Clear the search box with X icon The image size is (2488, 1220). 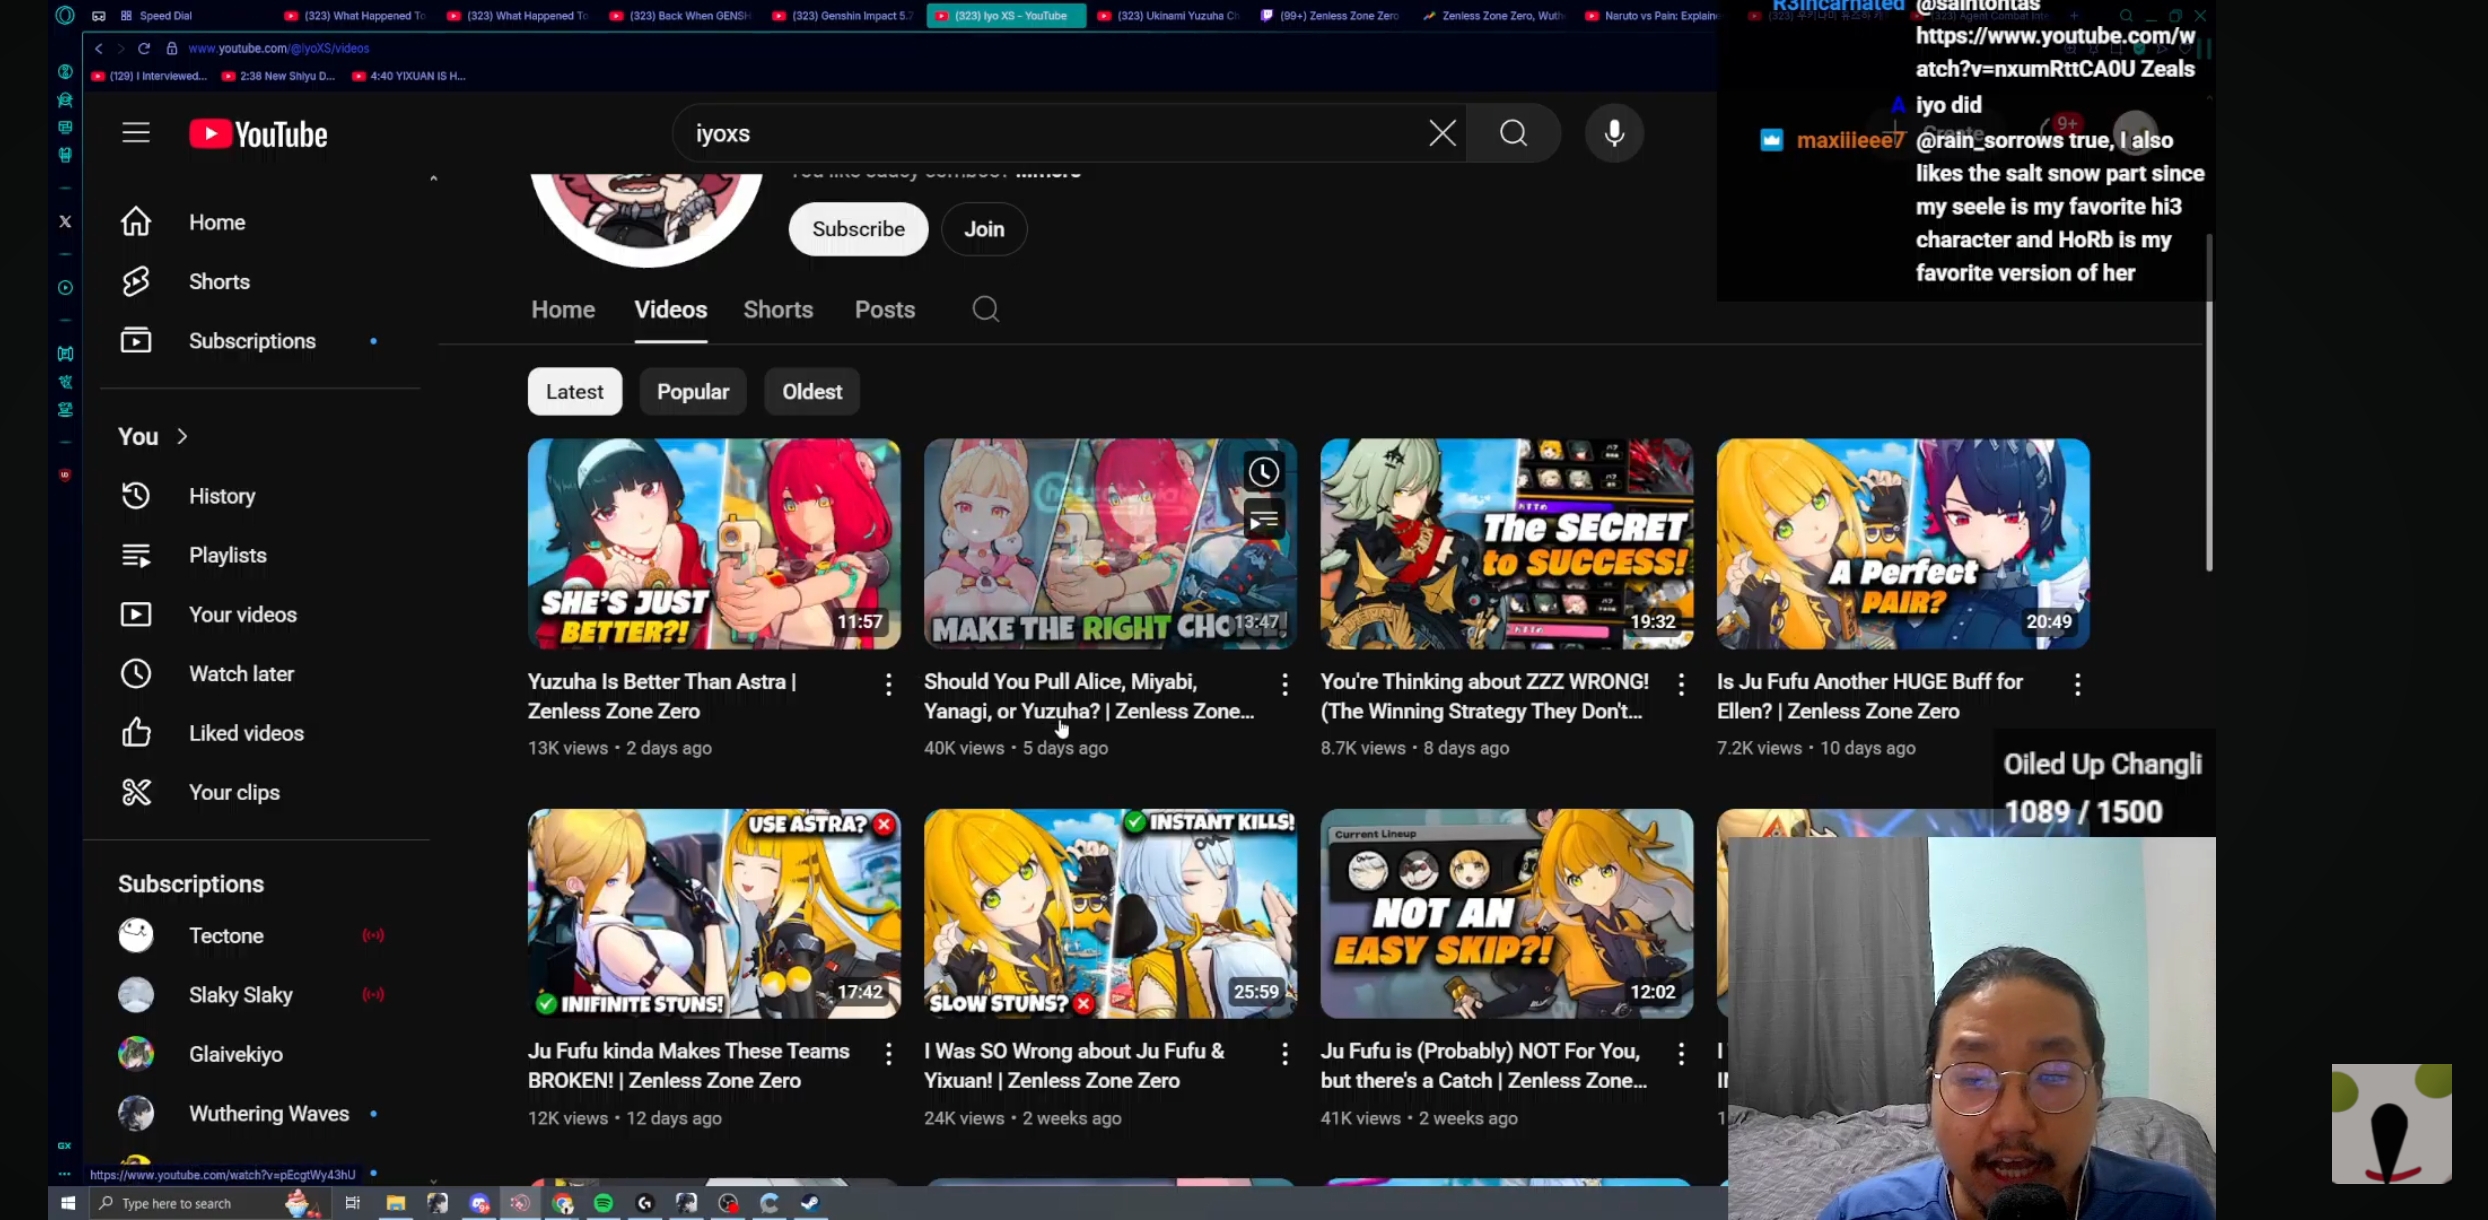pos(1442,133)
